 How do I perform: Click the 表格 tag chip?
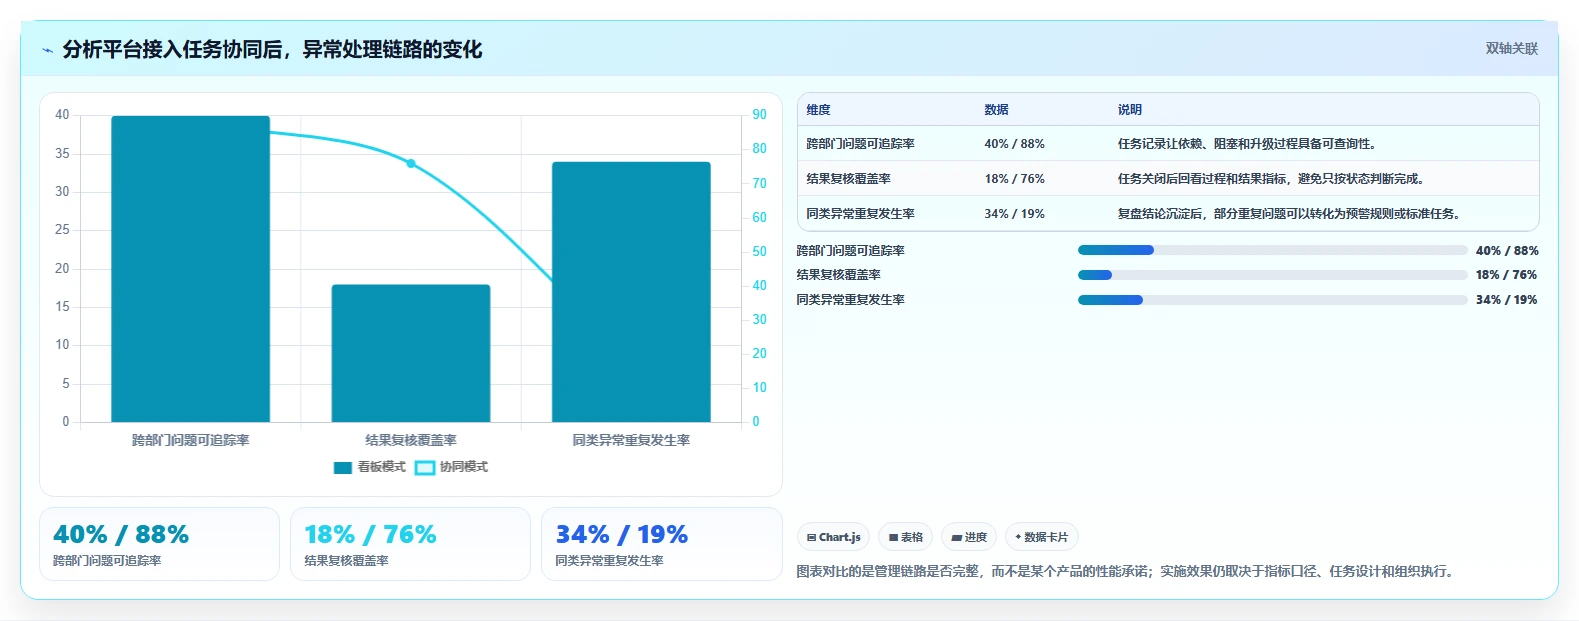905,537
